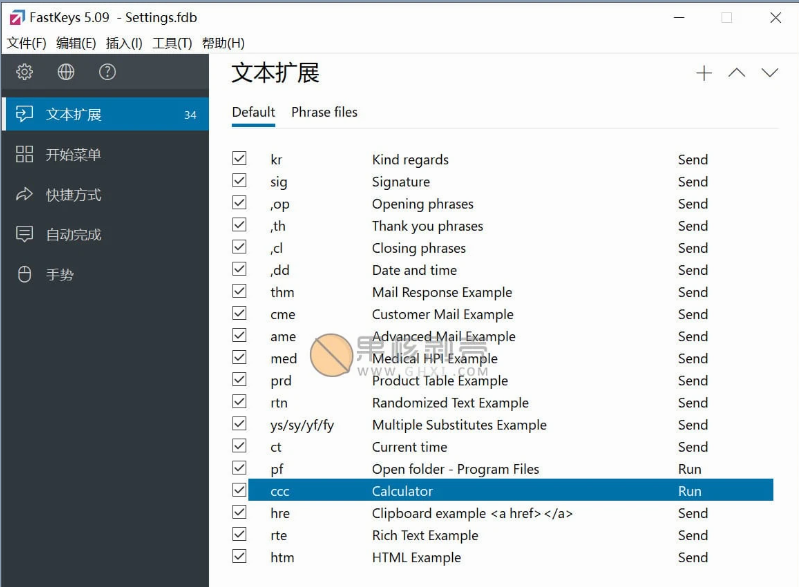Uncheck the rte entry checkbox
The height and width of the screenshot is (587, 799).
click(x=239, y=534)
